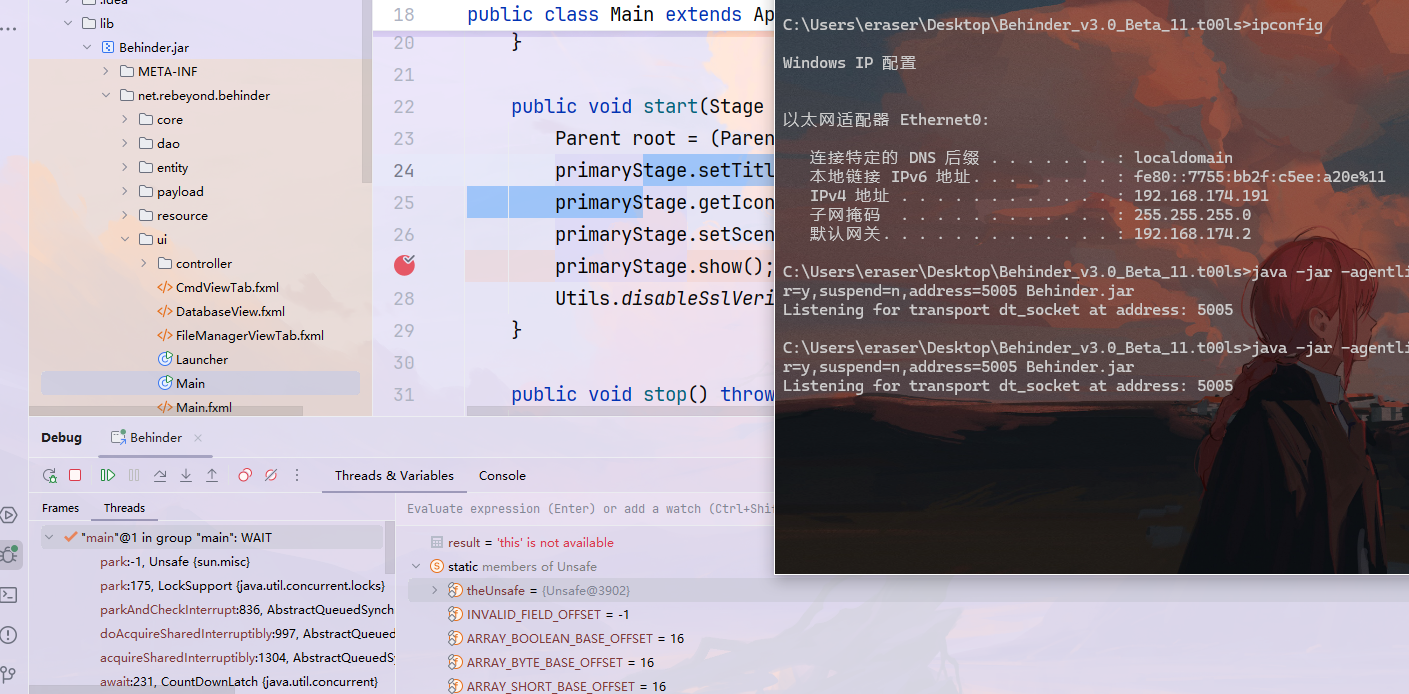Click the Step Over icon
The image size is (1409, 694).
pyautogui.click(x=160, y=476)
